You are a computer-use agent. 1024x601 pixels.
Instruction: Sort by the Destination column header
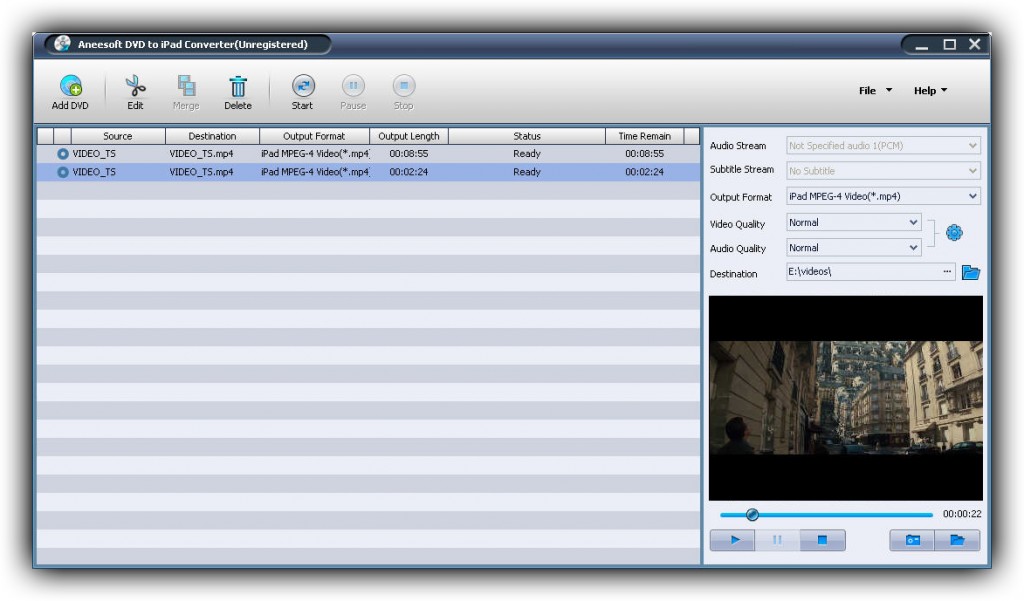coord(212,136)
